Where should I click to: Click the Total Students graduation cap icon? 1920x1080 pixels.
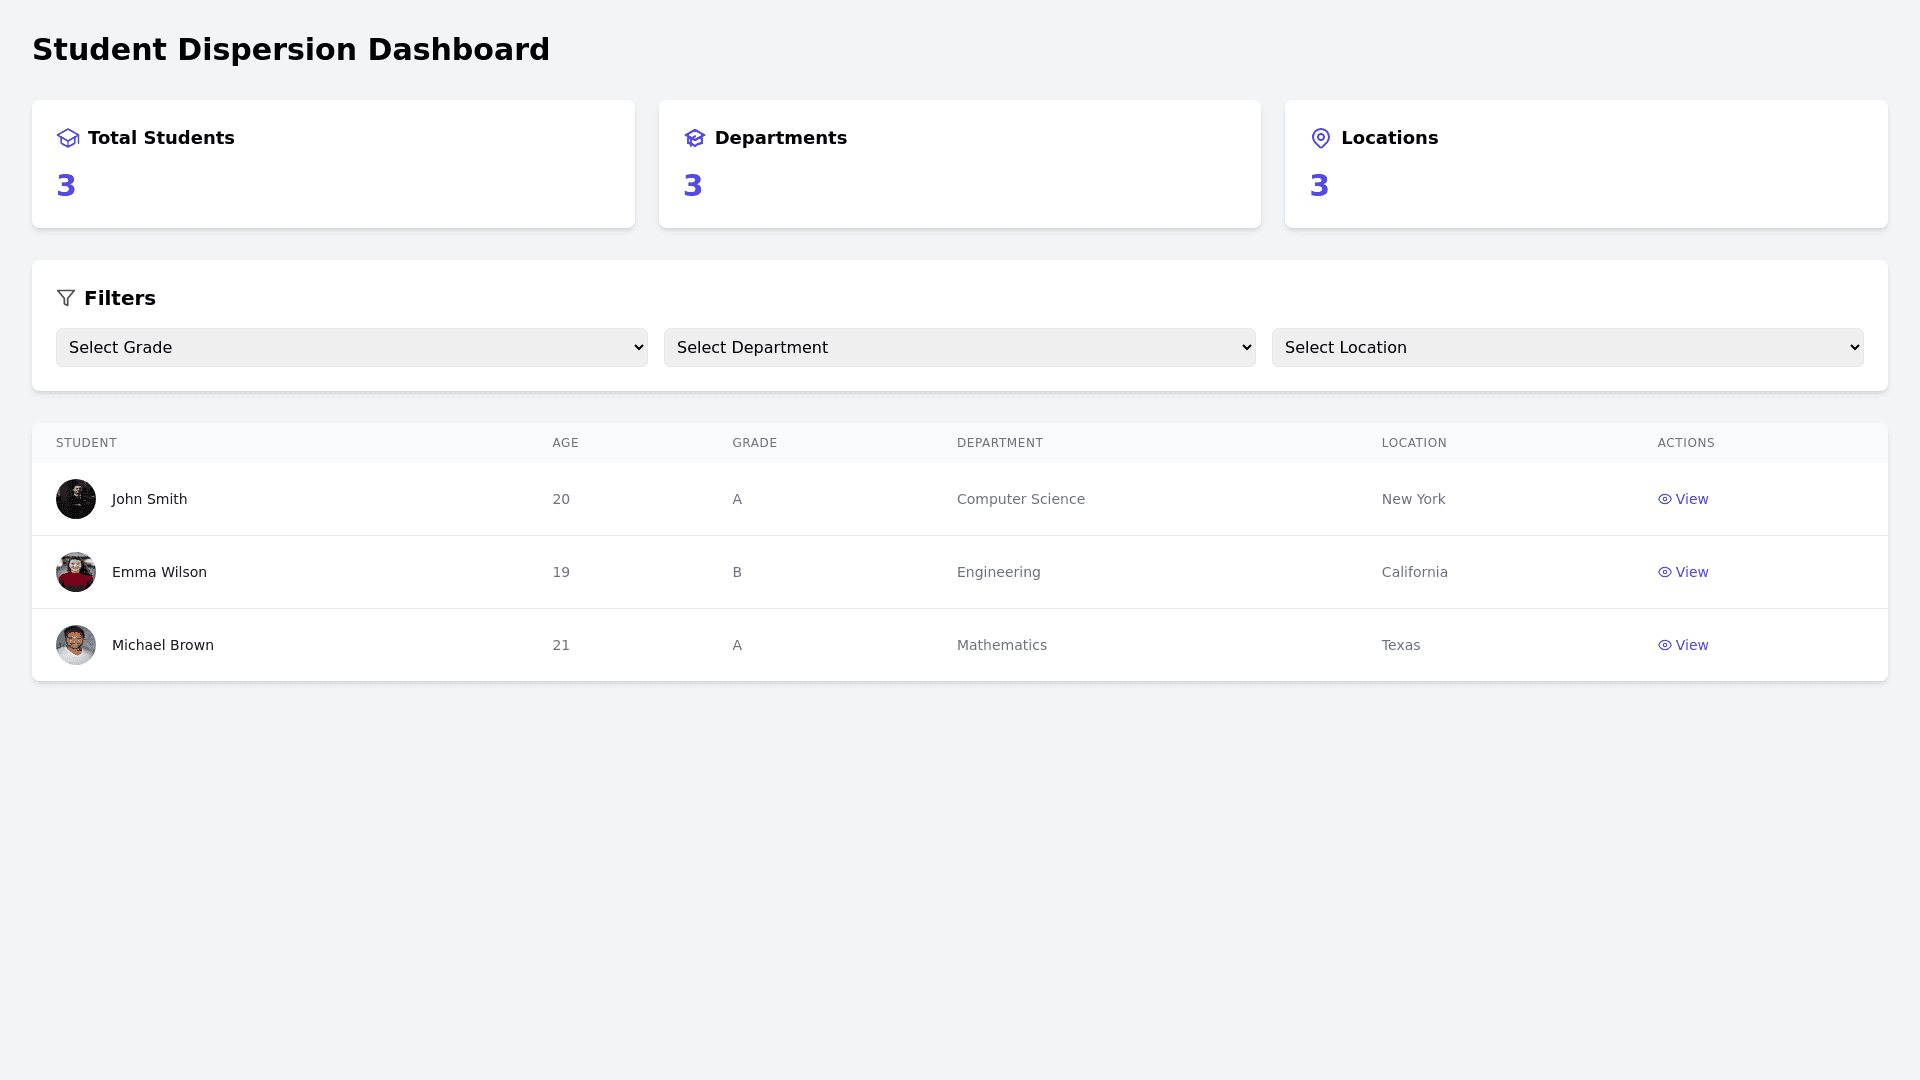coord(68,138)
